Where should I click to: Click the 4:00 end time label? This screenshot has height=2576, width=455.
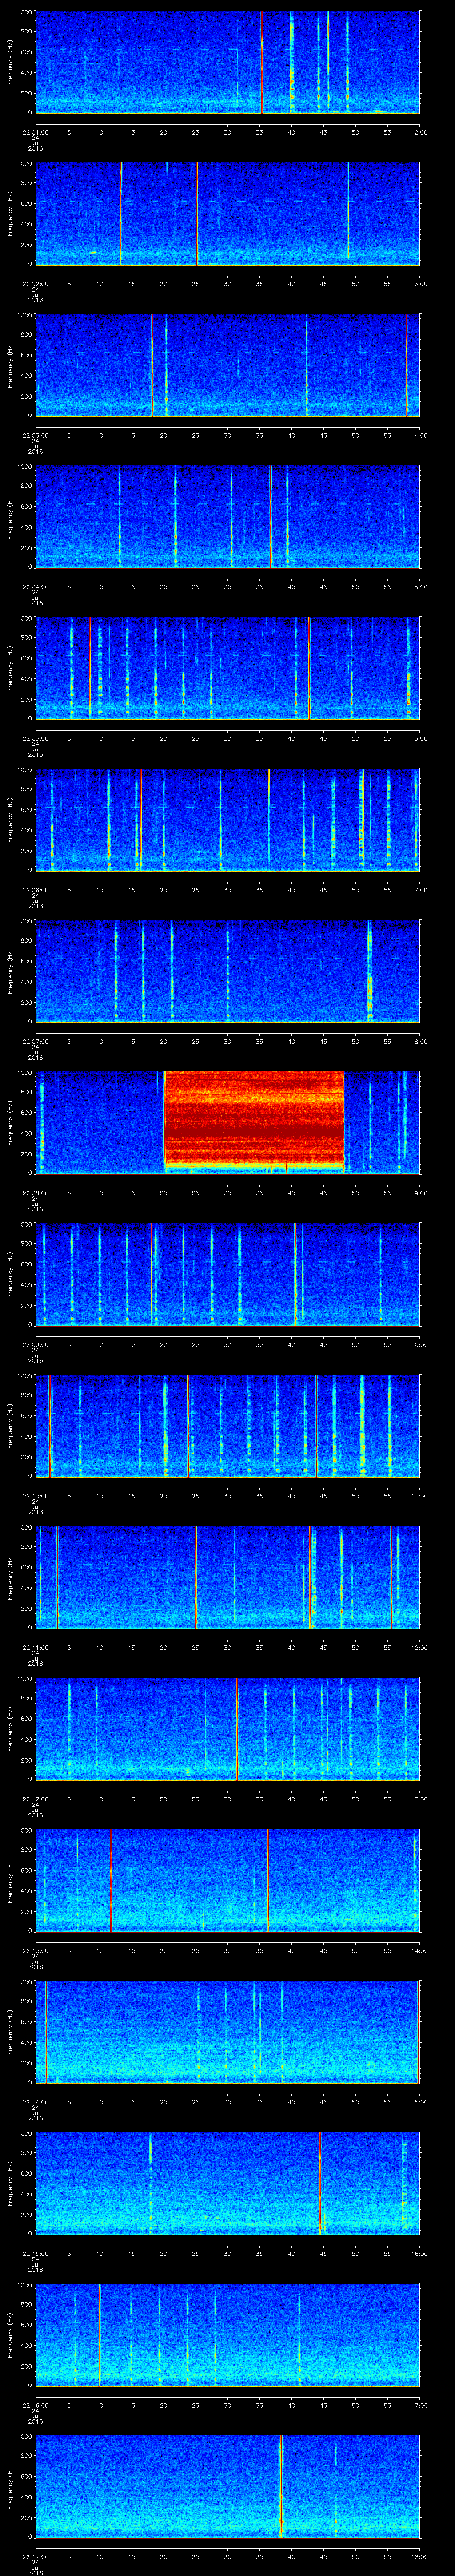point(420,435)
